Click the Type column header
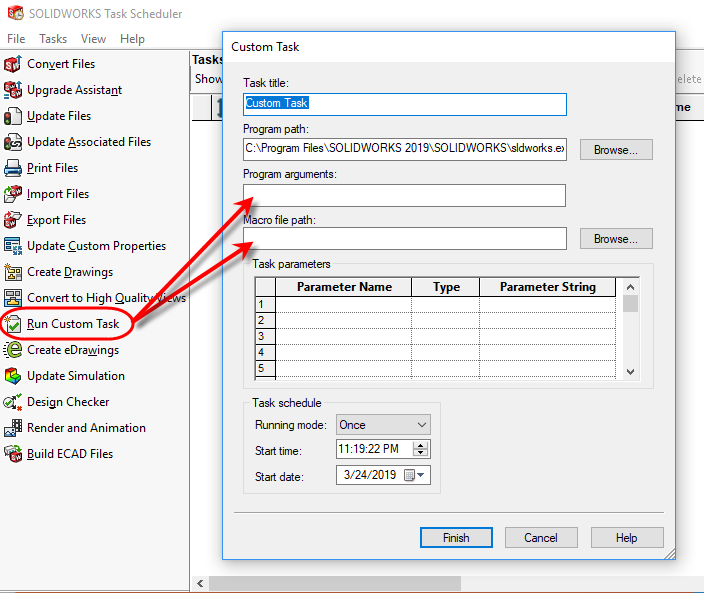Viewport: 704px width, 593px height. [445, 287]
